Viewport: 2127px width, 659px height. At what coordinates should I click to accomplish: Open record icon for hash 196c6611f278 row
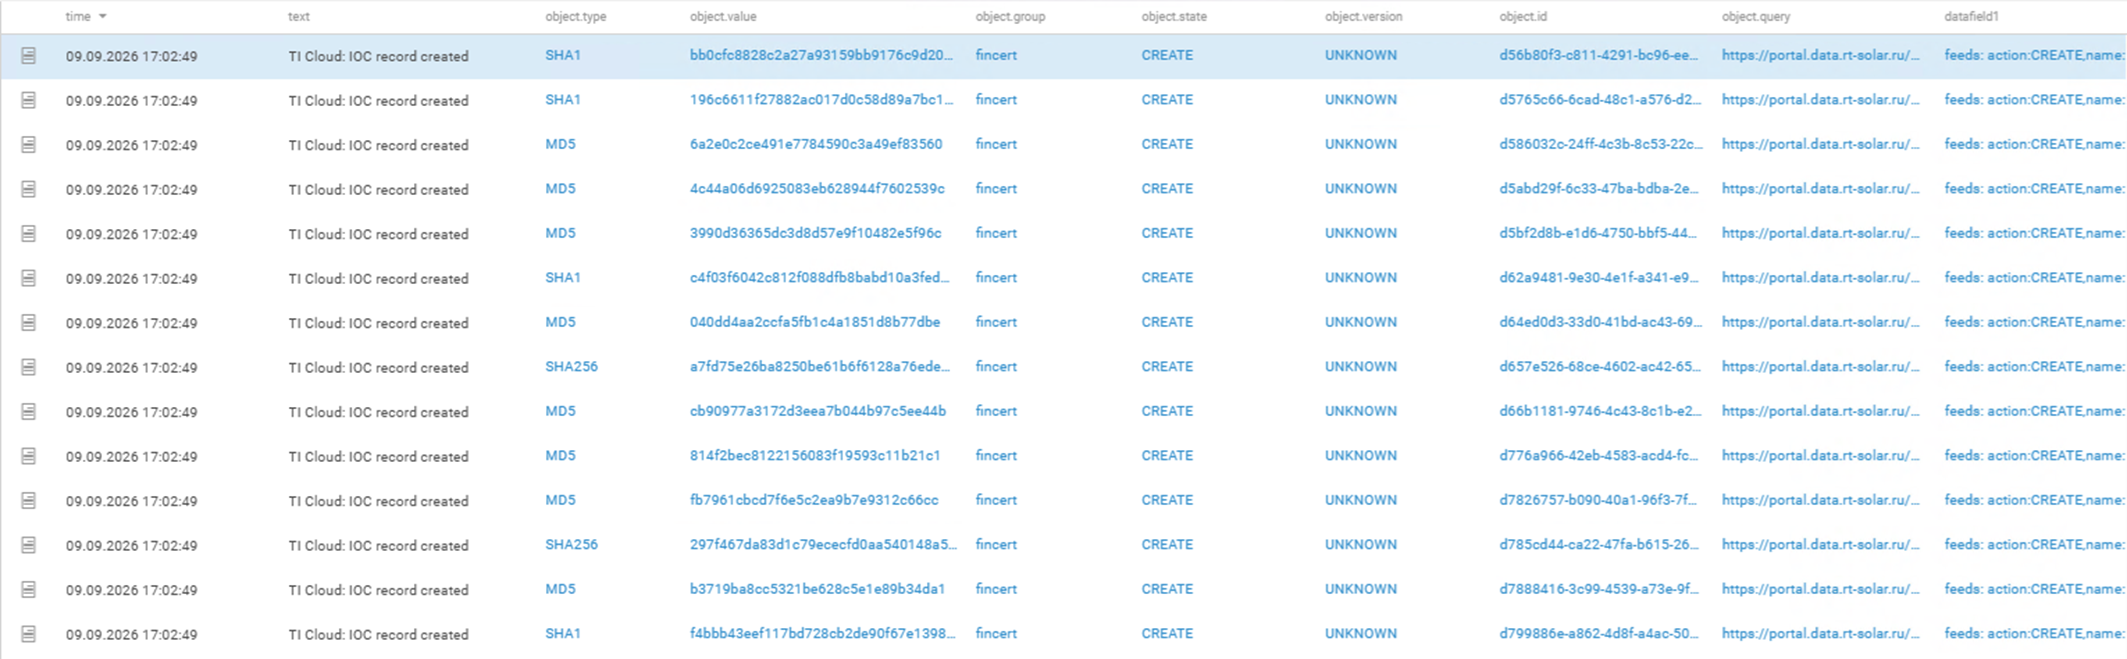pos(29,100)
